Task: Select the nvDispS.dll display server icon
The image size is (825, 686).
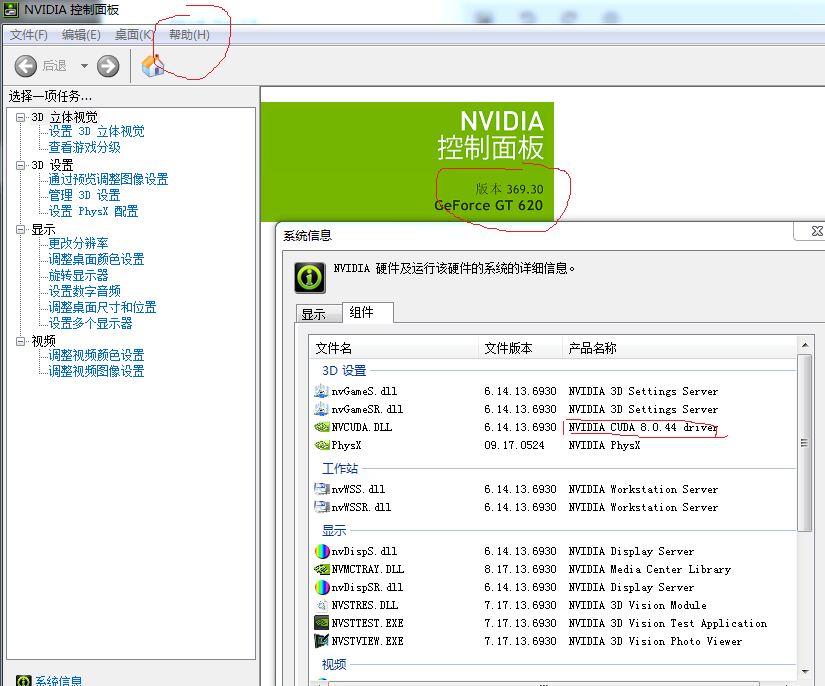Action: tap(322, 551)
